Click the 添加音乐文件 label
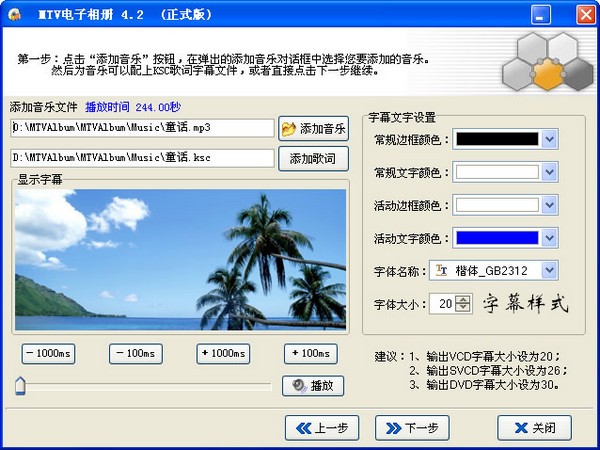600x450 pixels. 44,107
